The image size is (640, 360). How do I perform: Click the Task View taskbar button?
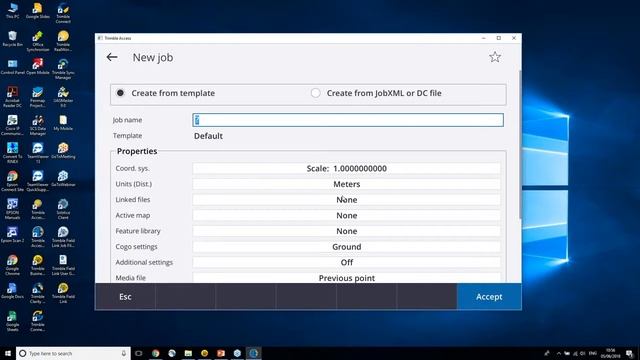pos(139,353)
